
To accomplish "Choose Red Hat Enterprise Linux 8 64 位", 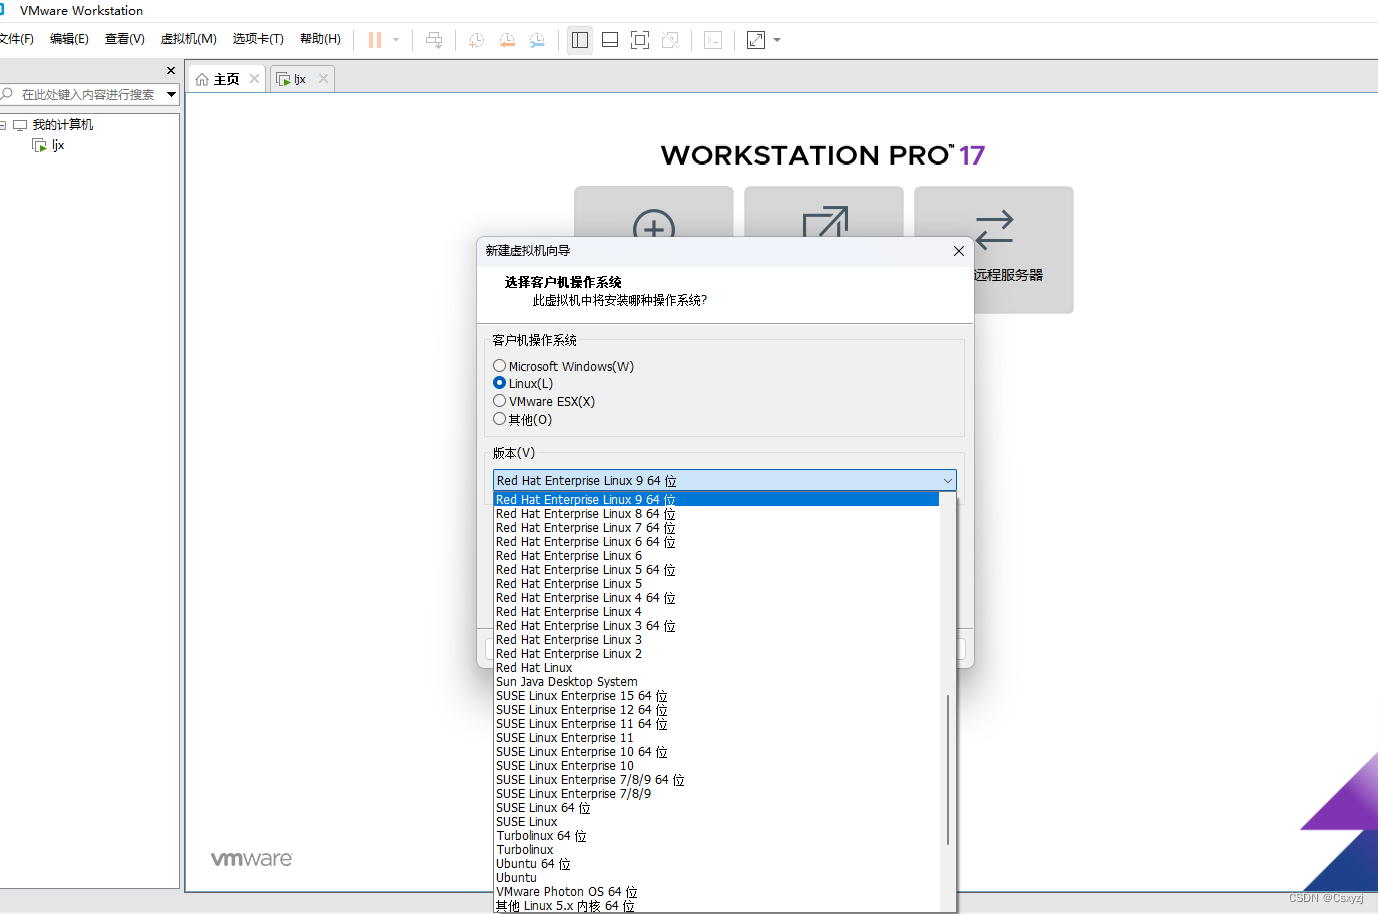I will [x=716, y=513].
